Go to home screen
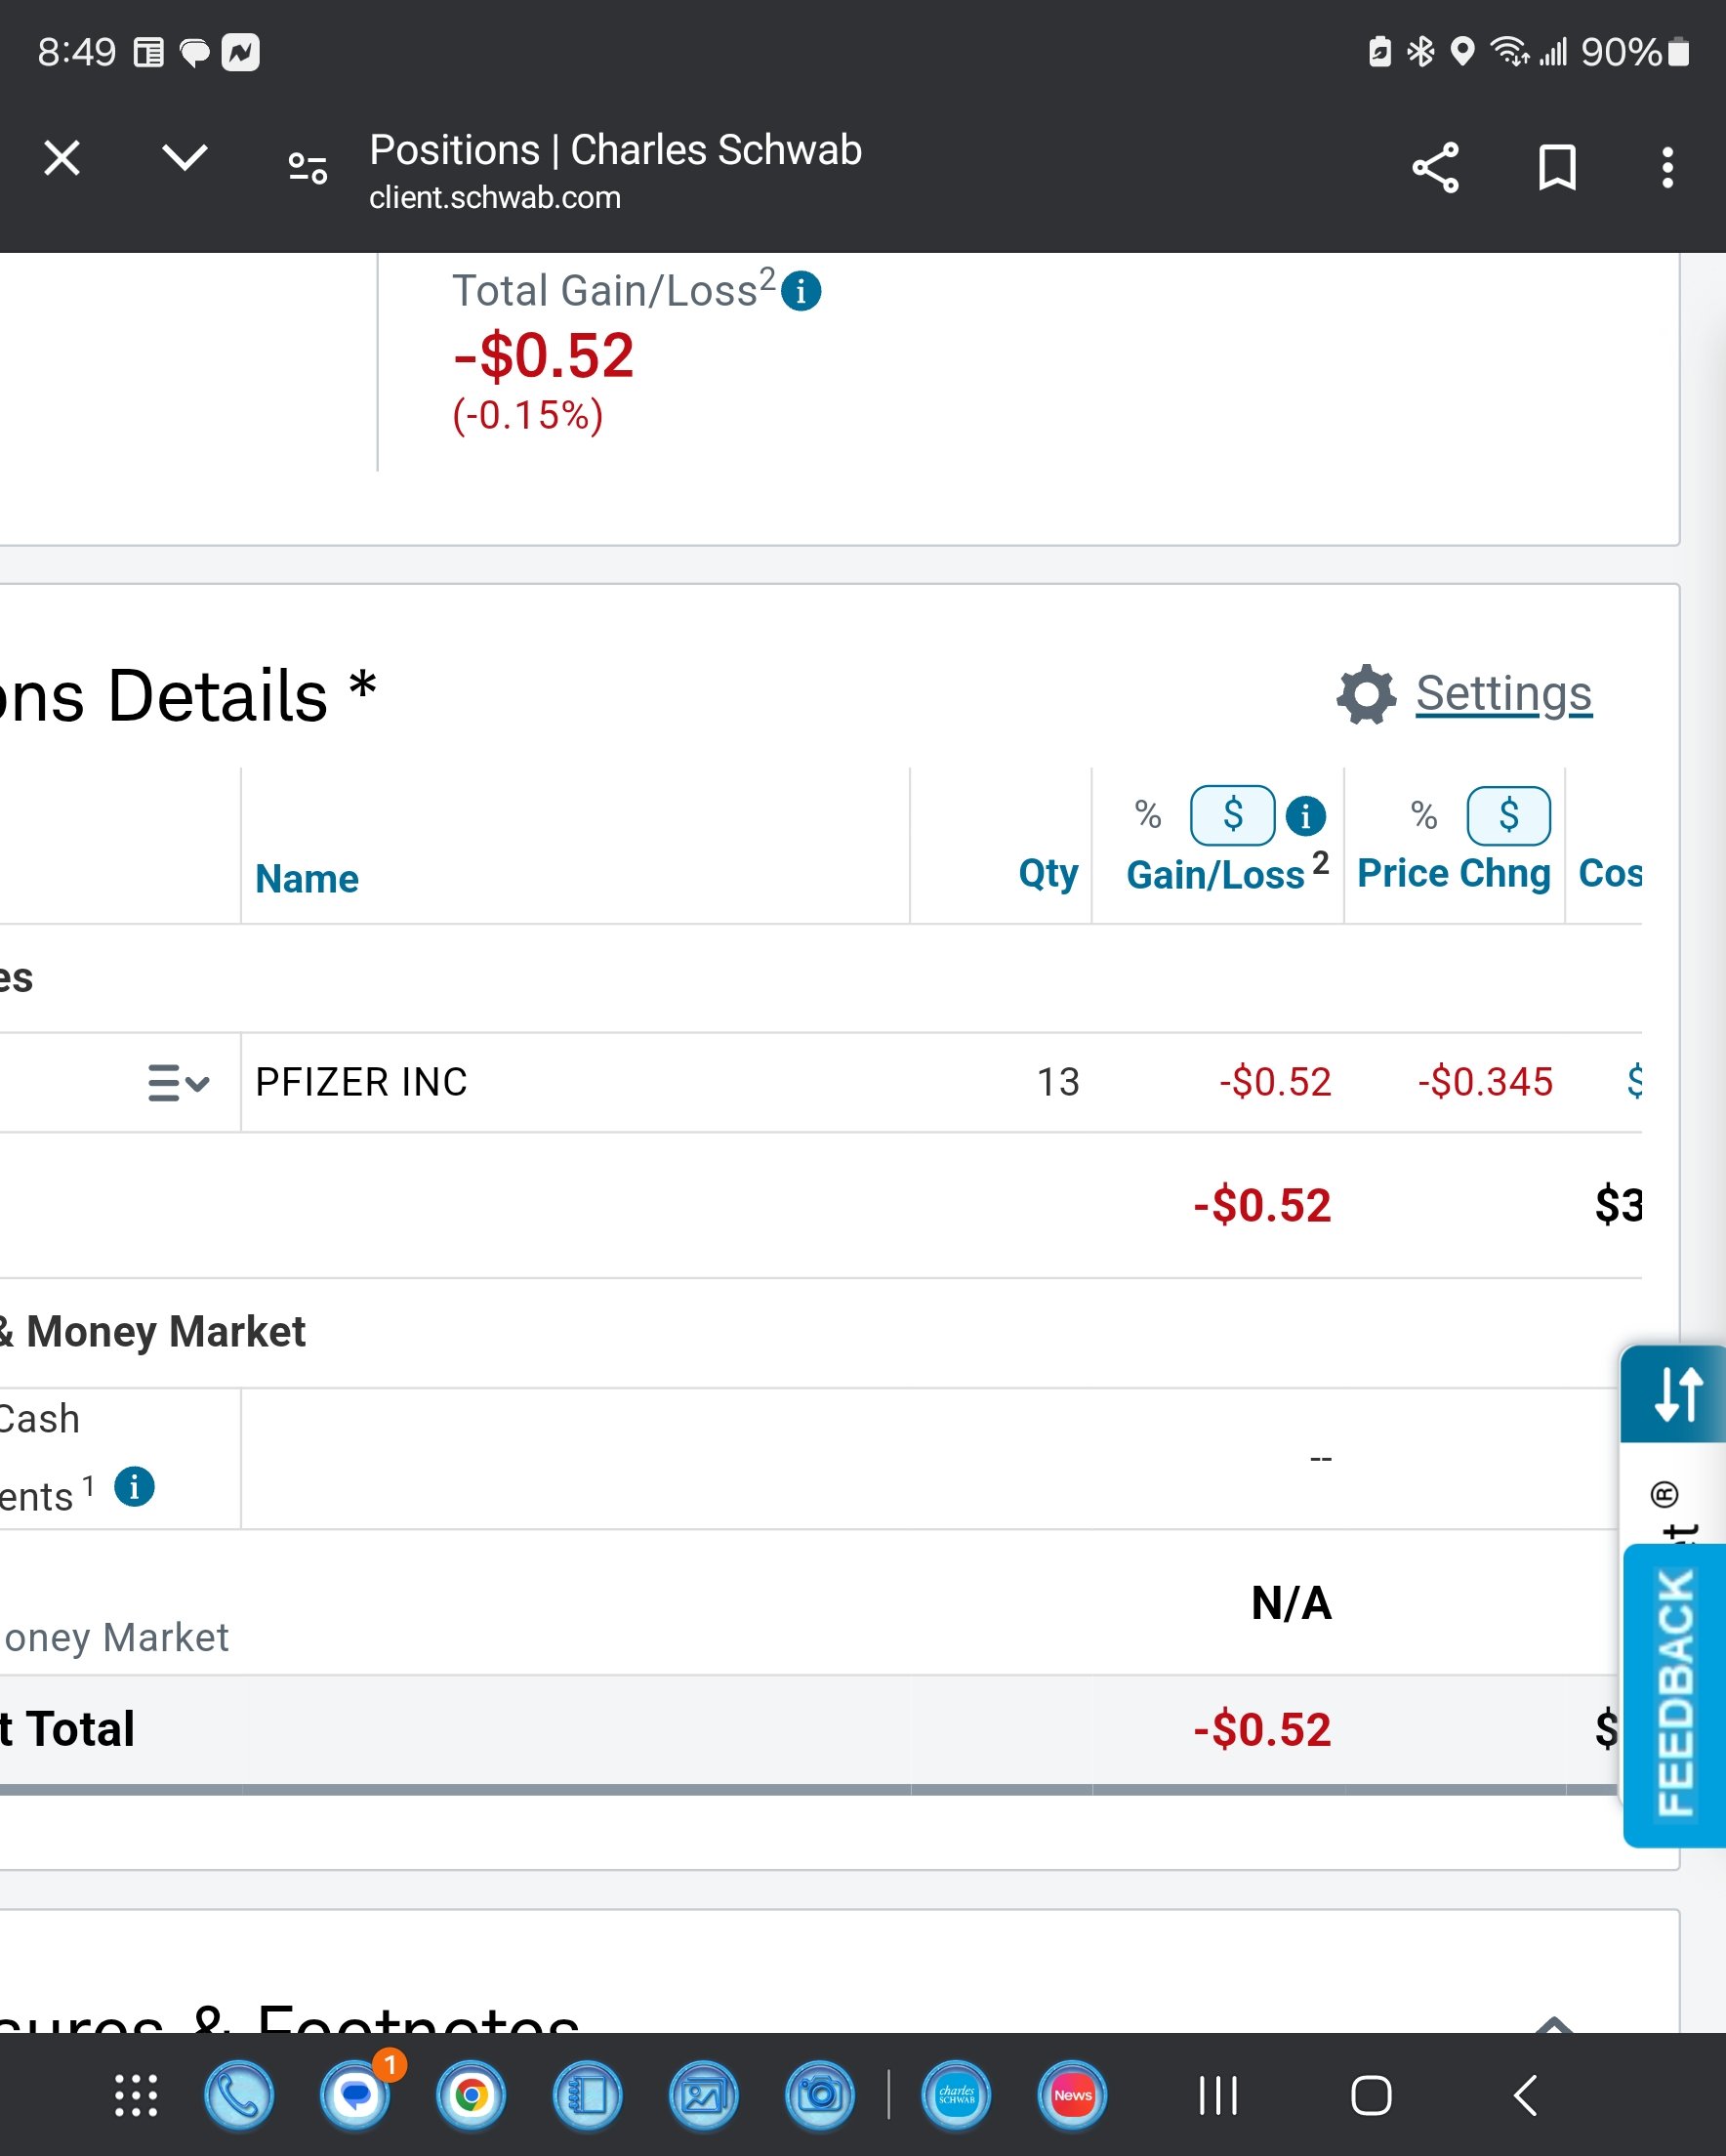 tap(1371, 2095)
